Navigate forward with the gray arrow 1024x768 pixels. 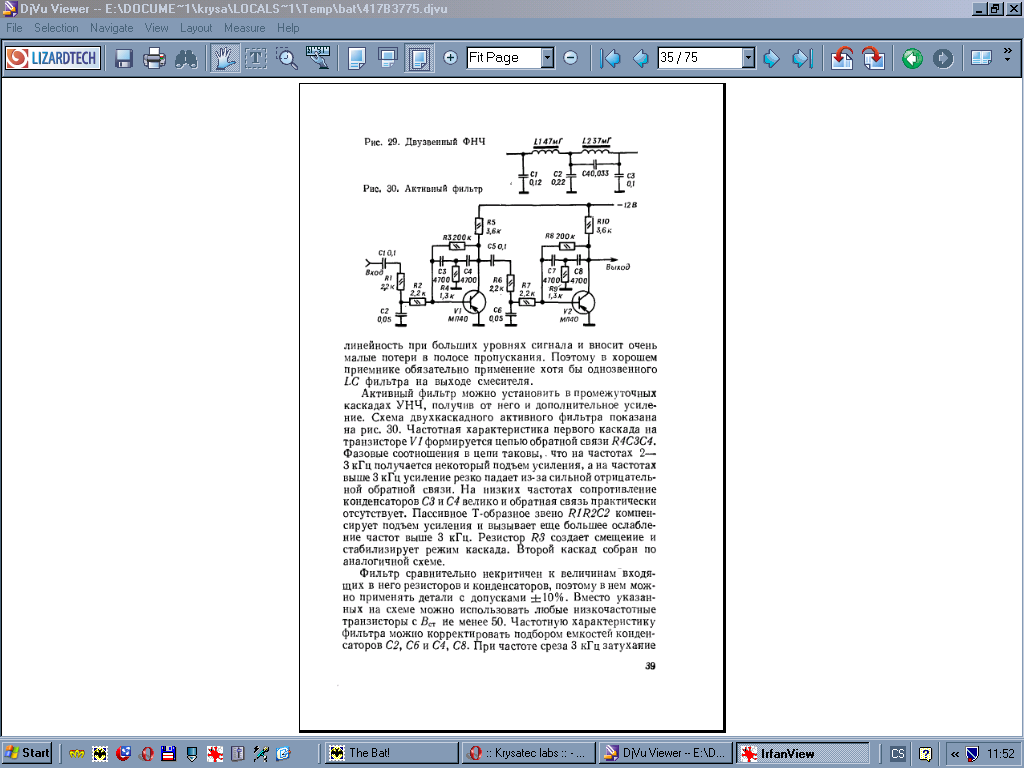tap(942, 58)
